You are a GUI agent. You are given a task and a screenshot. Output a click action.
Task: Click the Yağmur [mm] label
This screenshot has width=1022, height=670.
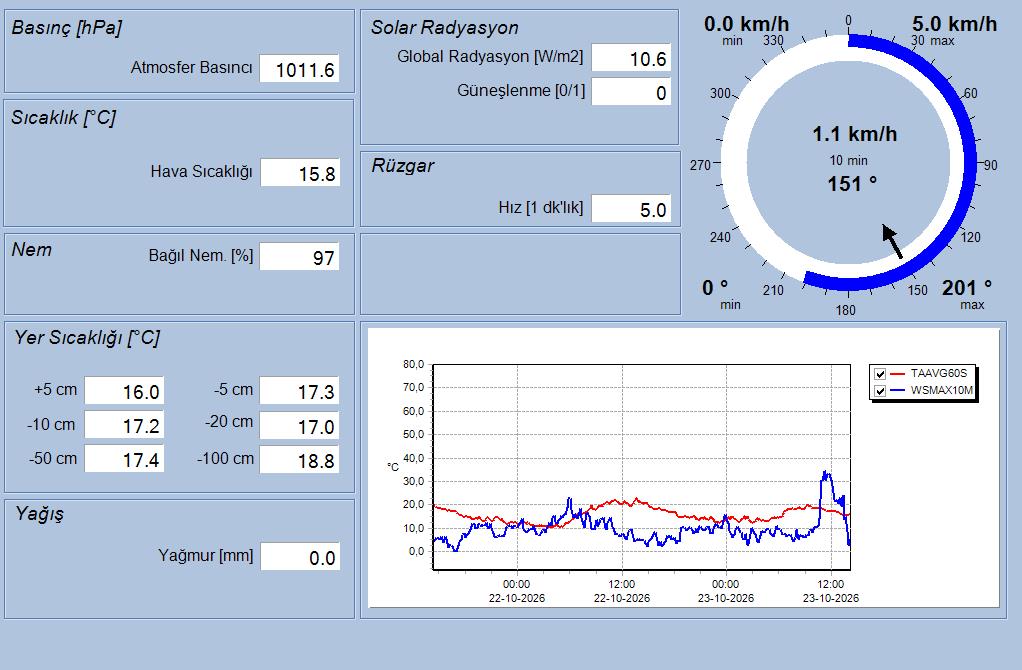click(205, 555)
